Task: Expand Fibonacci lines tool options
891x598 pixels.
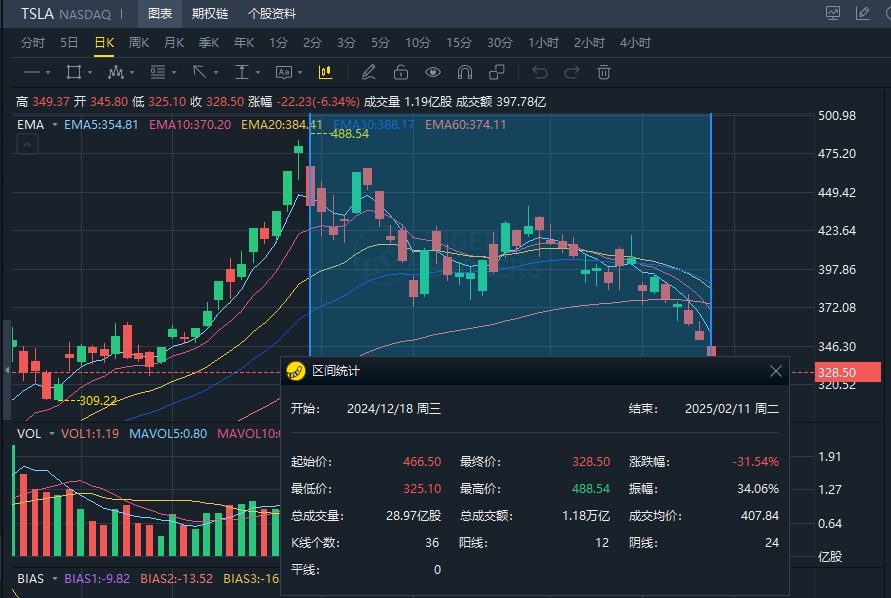Action: pyautogui.click(x=174, y=73)
